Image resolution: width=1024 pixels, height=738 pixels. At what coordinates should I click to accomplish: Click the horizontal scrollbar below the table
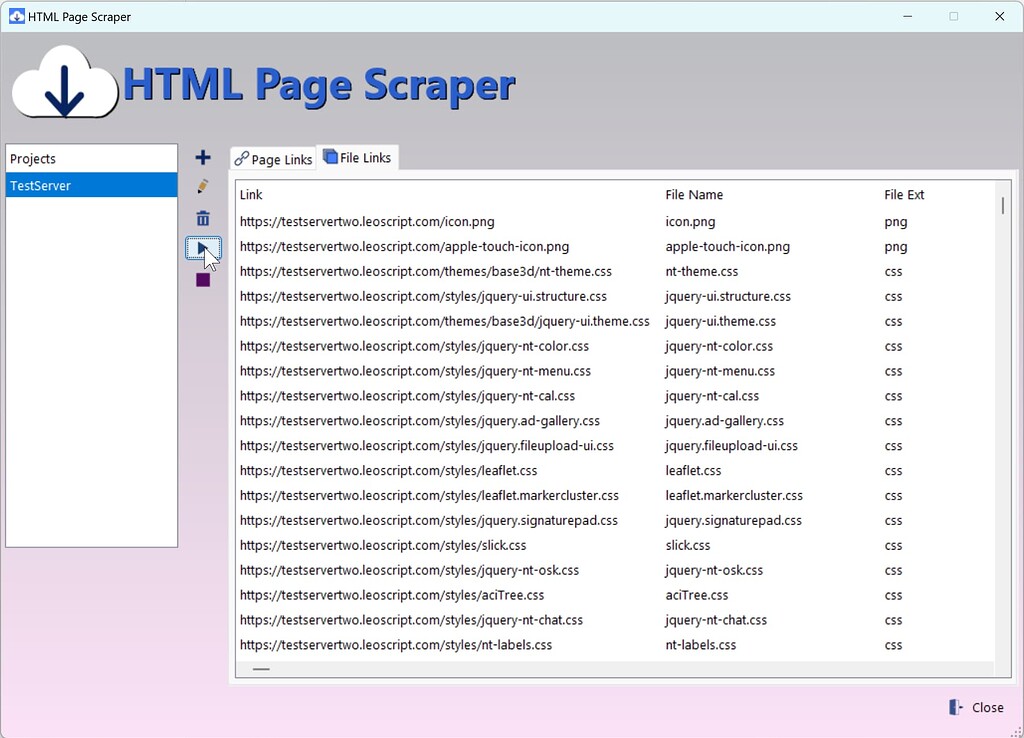tap(261, 668)
